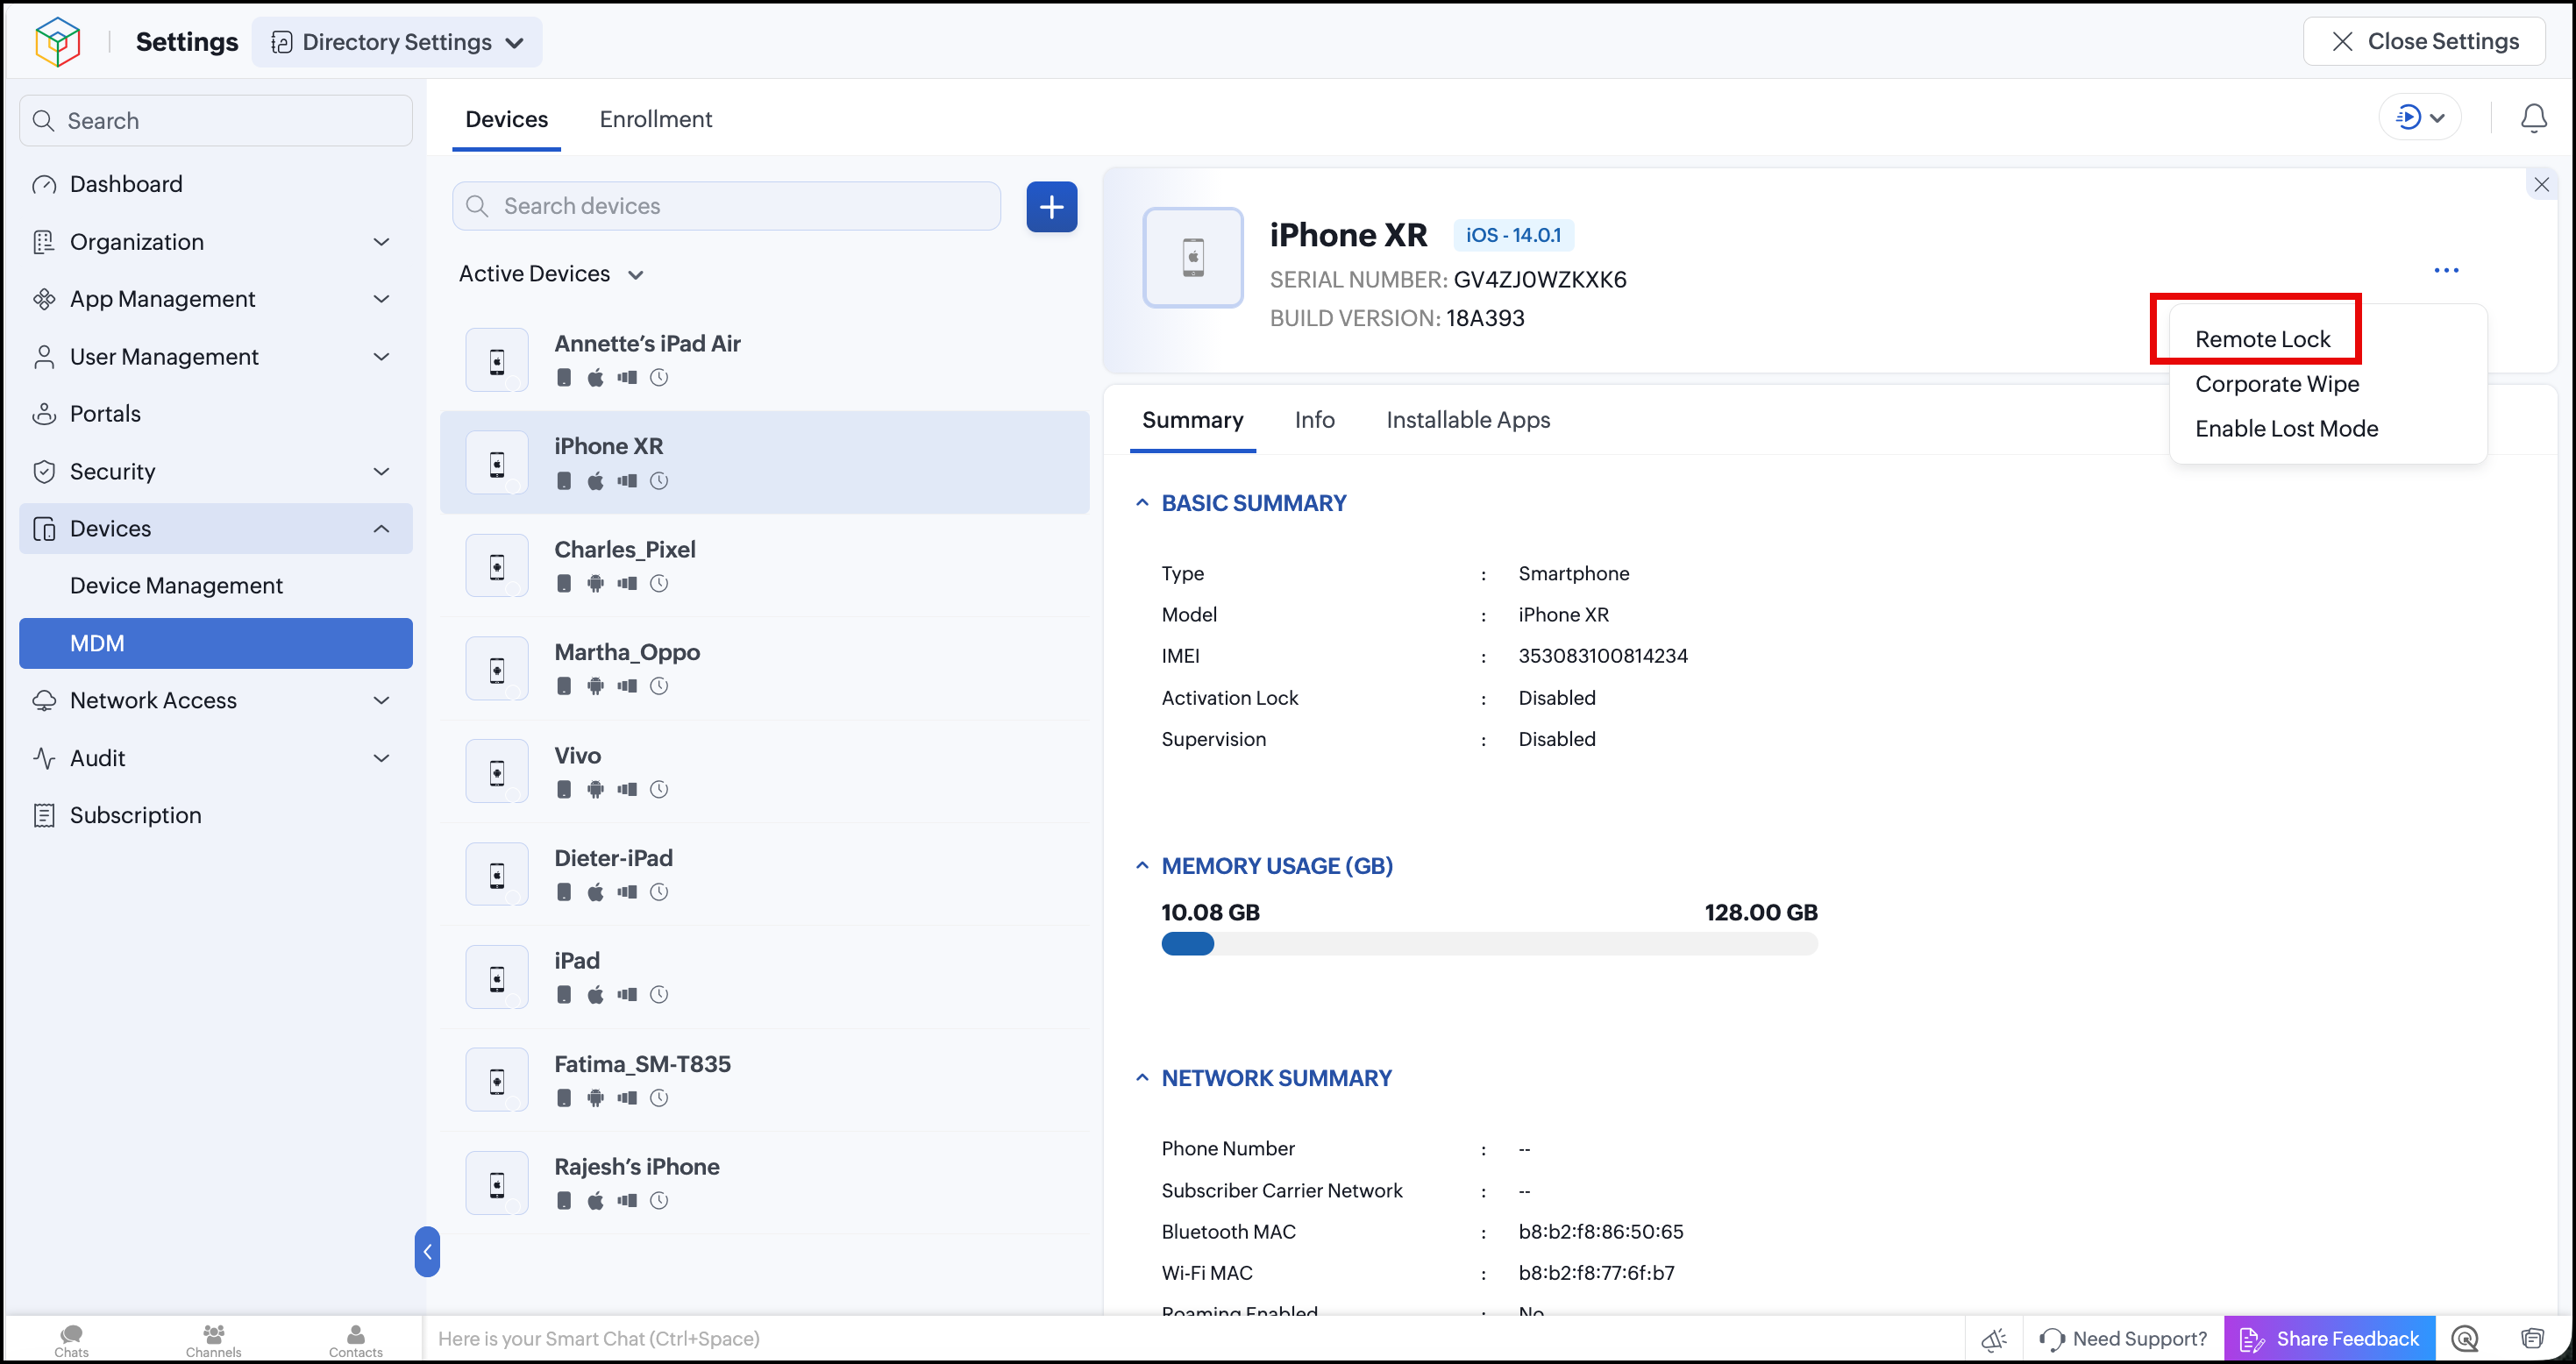
Task: Open the quick action play dropdown in header
Action: [2419, 118]
